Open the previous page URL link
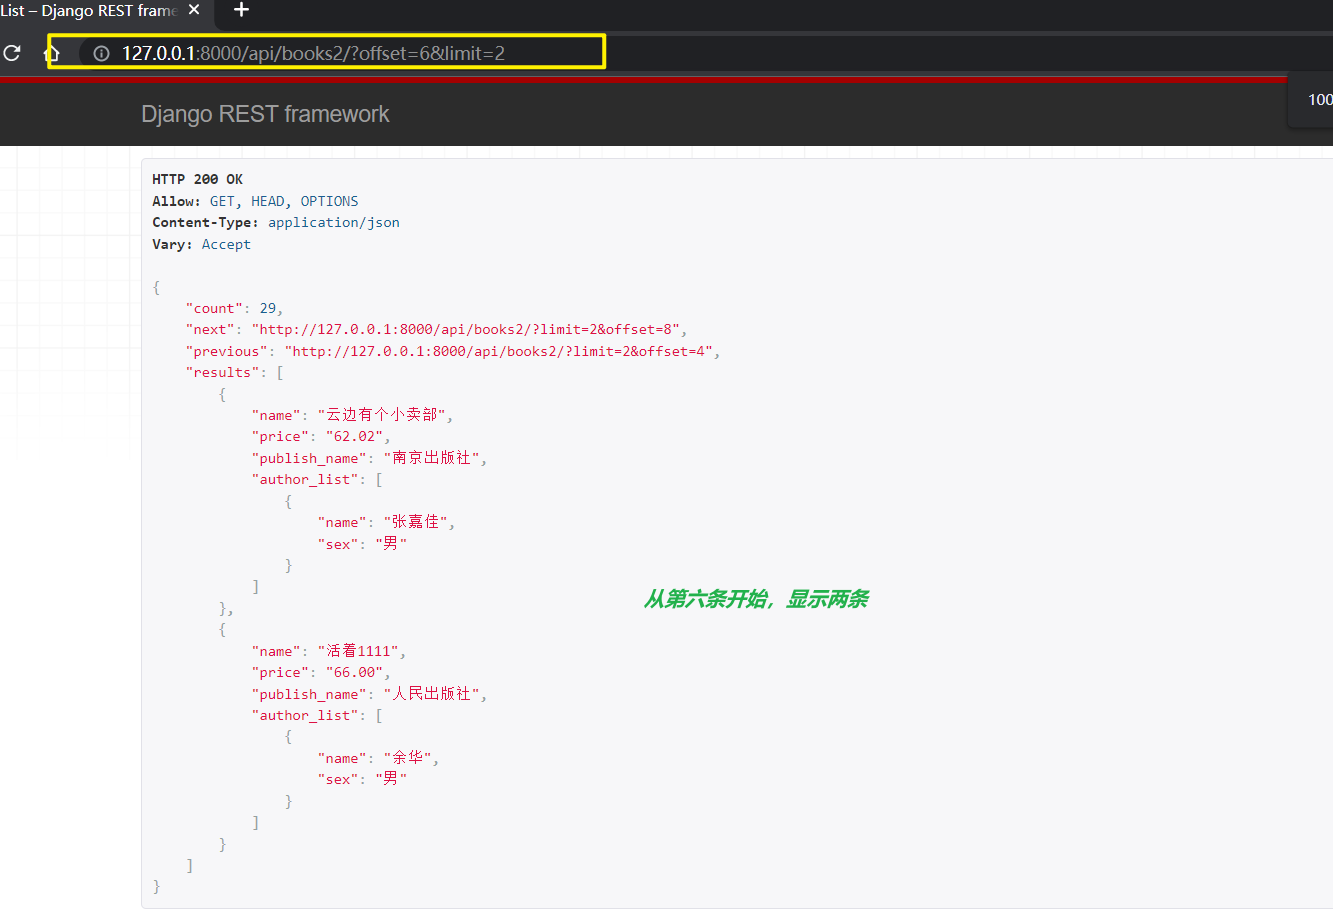Image resolution: width=1333 pixels, height=909 pixels. pos(498,351)
